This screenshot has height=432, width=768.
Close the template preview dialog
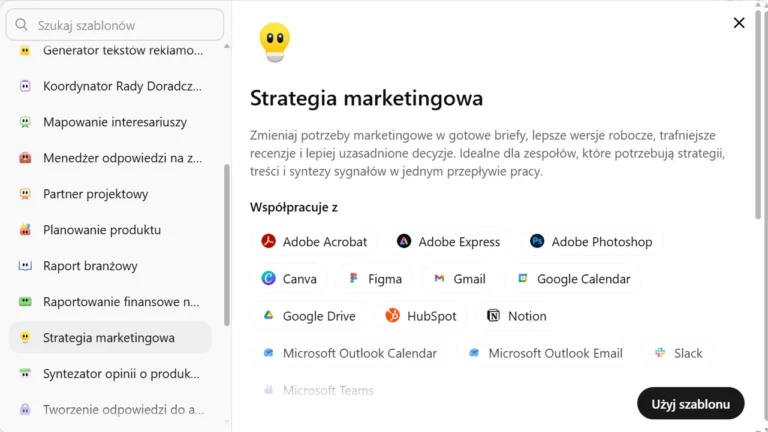point(739,23)
